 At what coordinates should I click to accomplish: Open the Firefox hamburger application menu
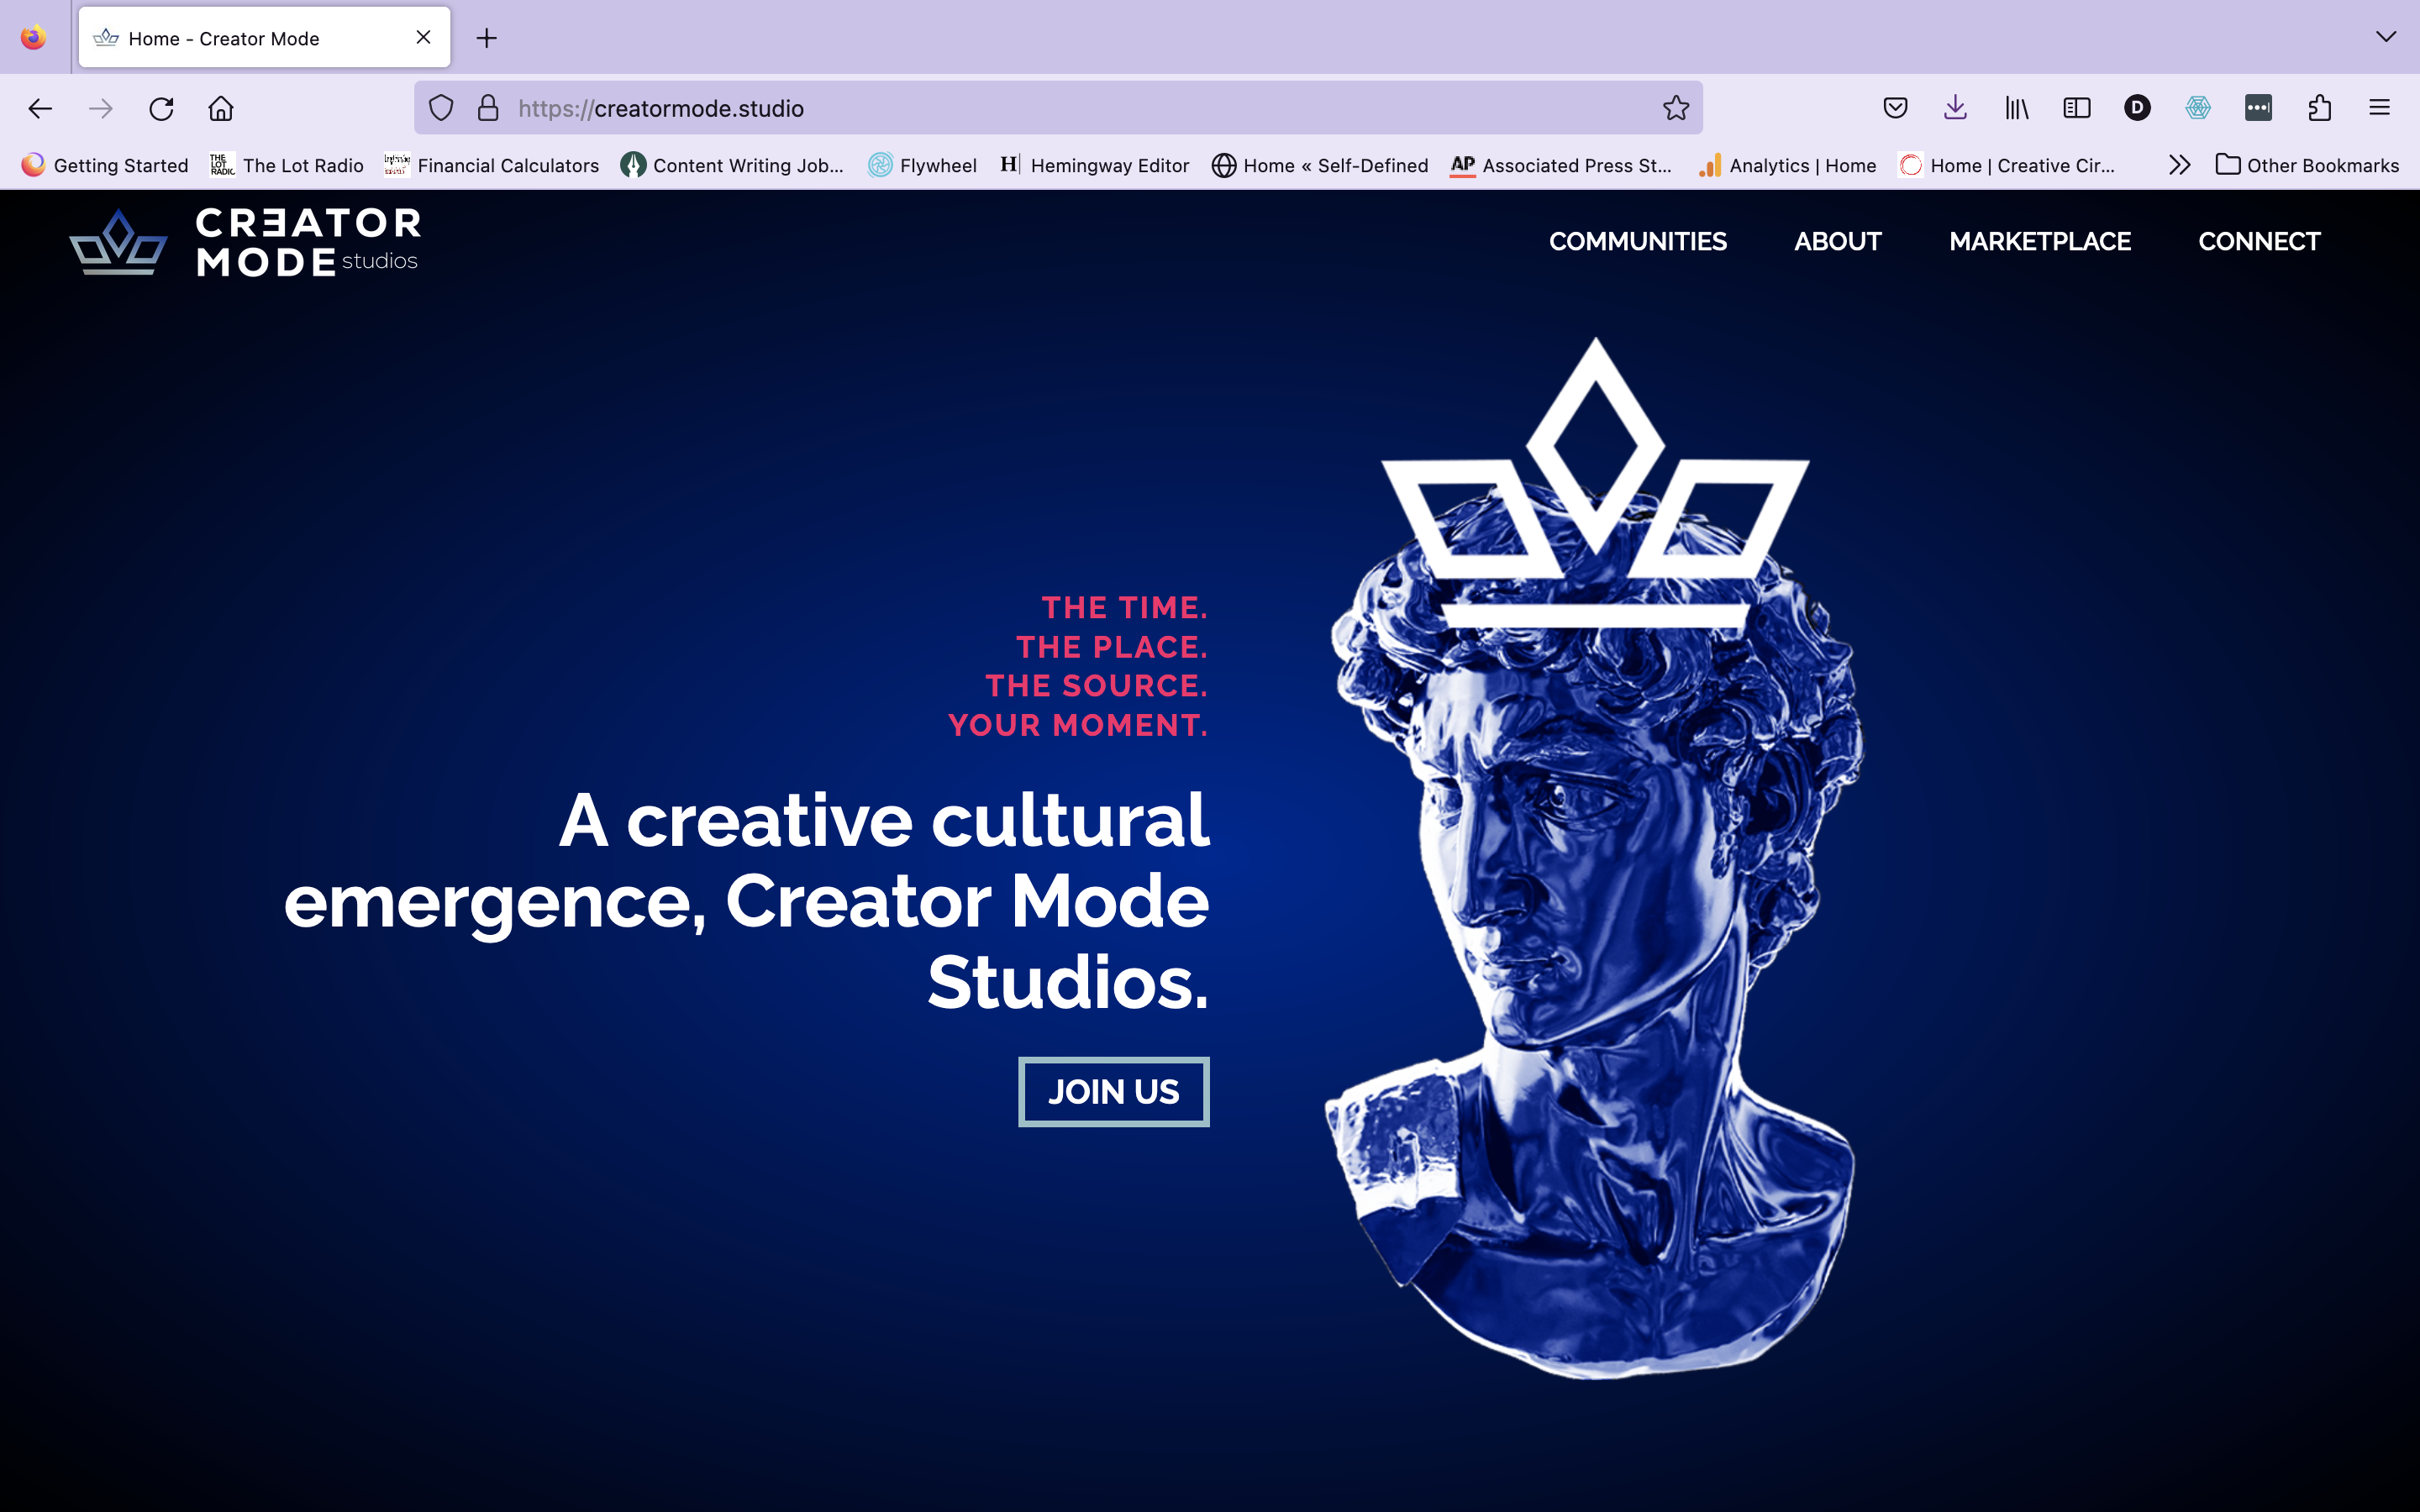click(x=2379, y=108)
